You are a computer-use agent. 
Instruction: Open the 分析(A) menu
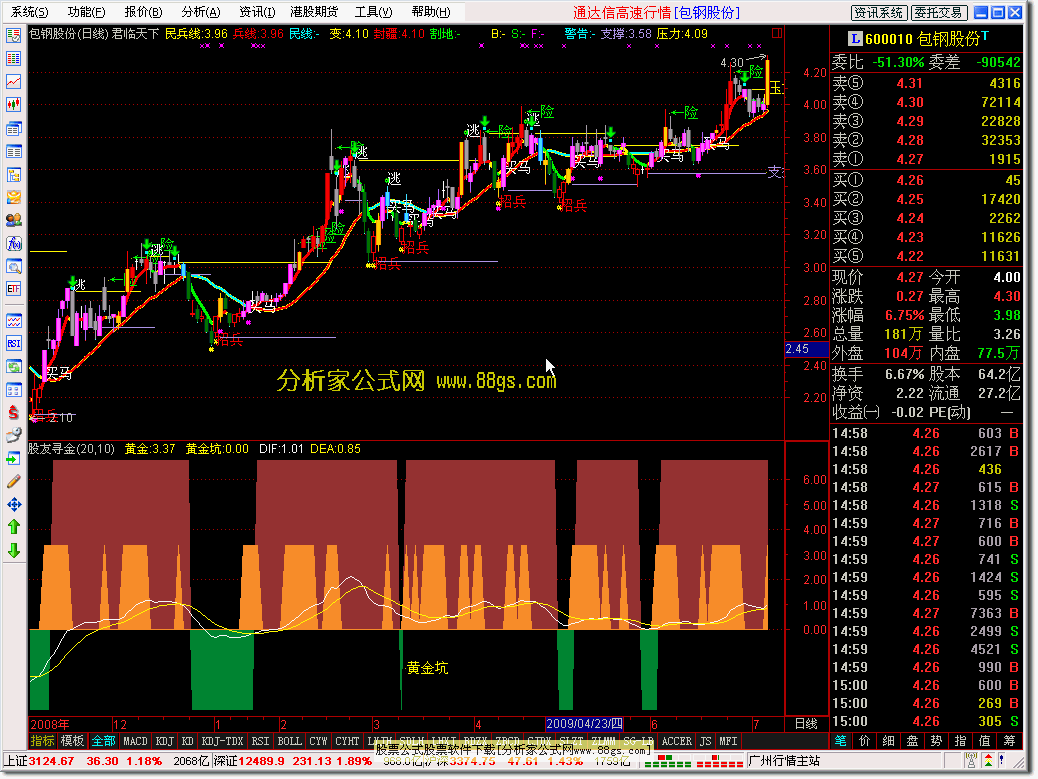click(201, 12)
